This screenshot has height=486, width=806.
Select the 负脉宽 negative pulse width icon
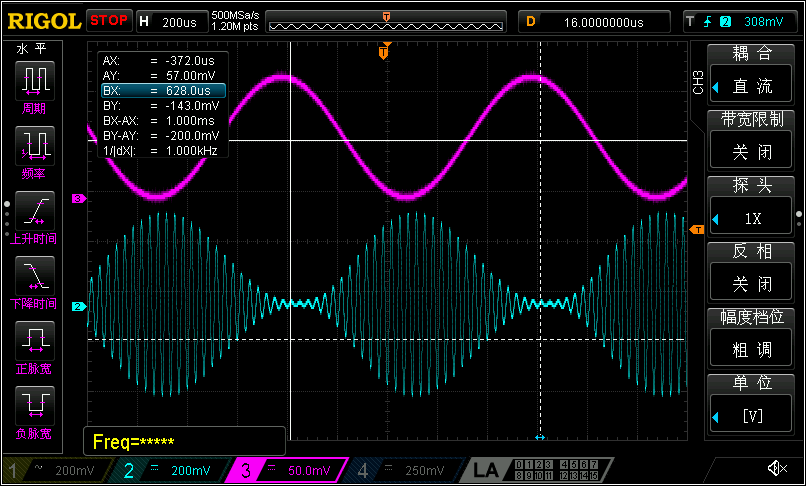pos(35,410)
